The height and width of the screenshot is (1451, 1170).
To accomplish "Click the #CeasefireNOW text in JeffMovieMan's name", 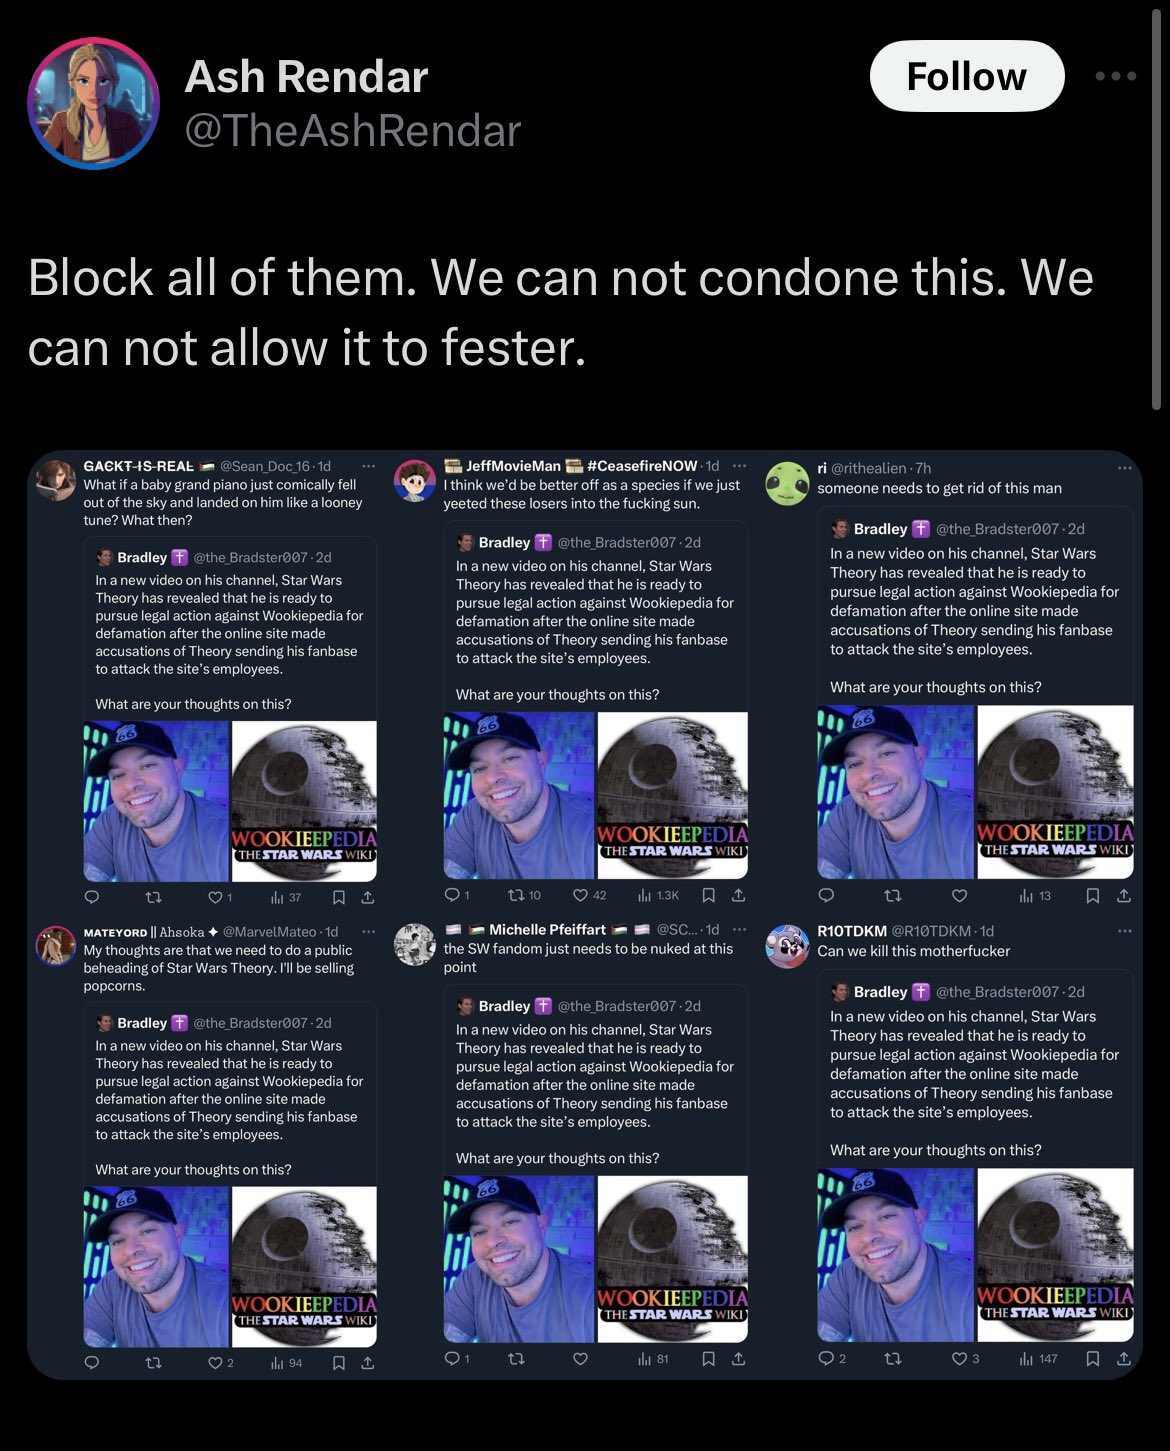I will point(642,466).
